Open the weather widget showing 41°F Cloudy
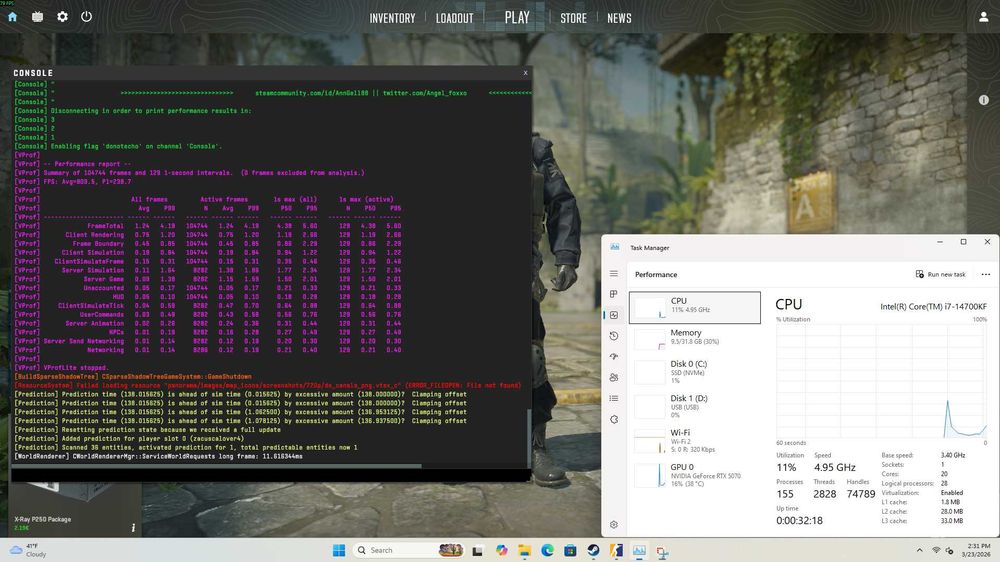This screenshot has width=1000, height=562. pos(29,550)
